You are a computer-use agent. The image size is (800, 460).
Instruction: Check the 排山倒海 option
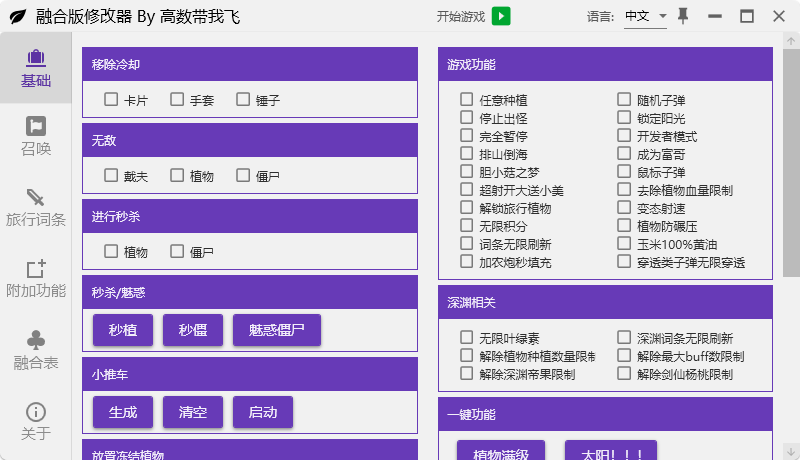466,153
